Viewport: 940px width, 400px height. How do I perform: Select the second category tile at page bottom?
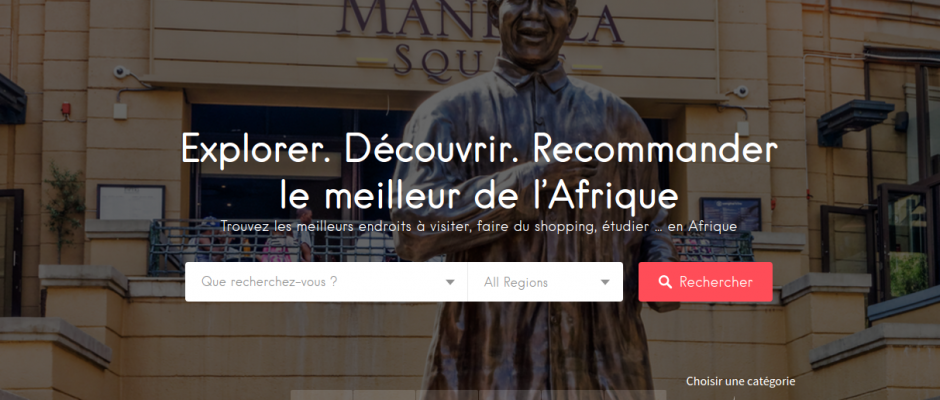(x=384, y=395)
